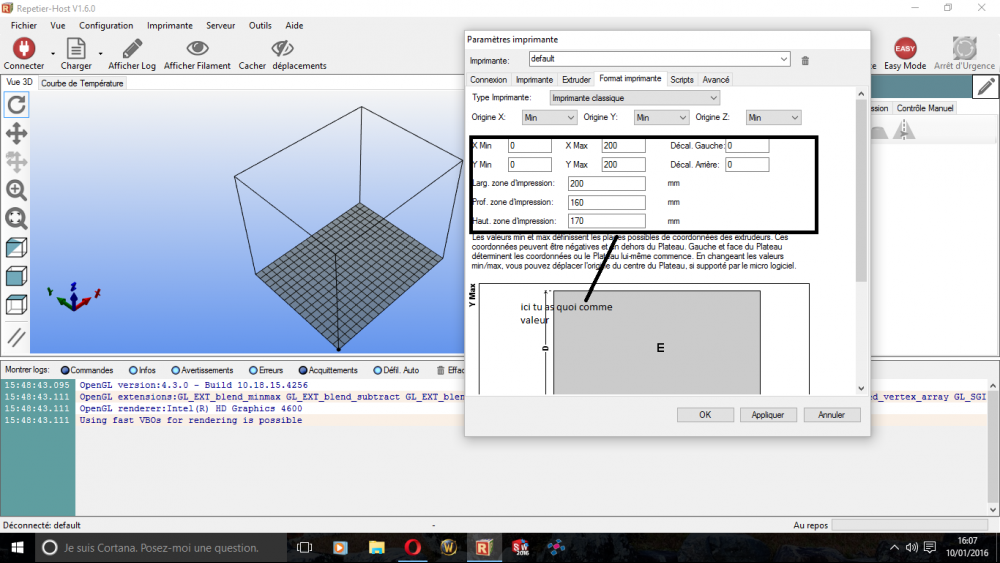Open the Charger file icon
Viewport: 1000px width, 563px height.
(x=76, y=48)
